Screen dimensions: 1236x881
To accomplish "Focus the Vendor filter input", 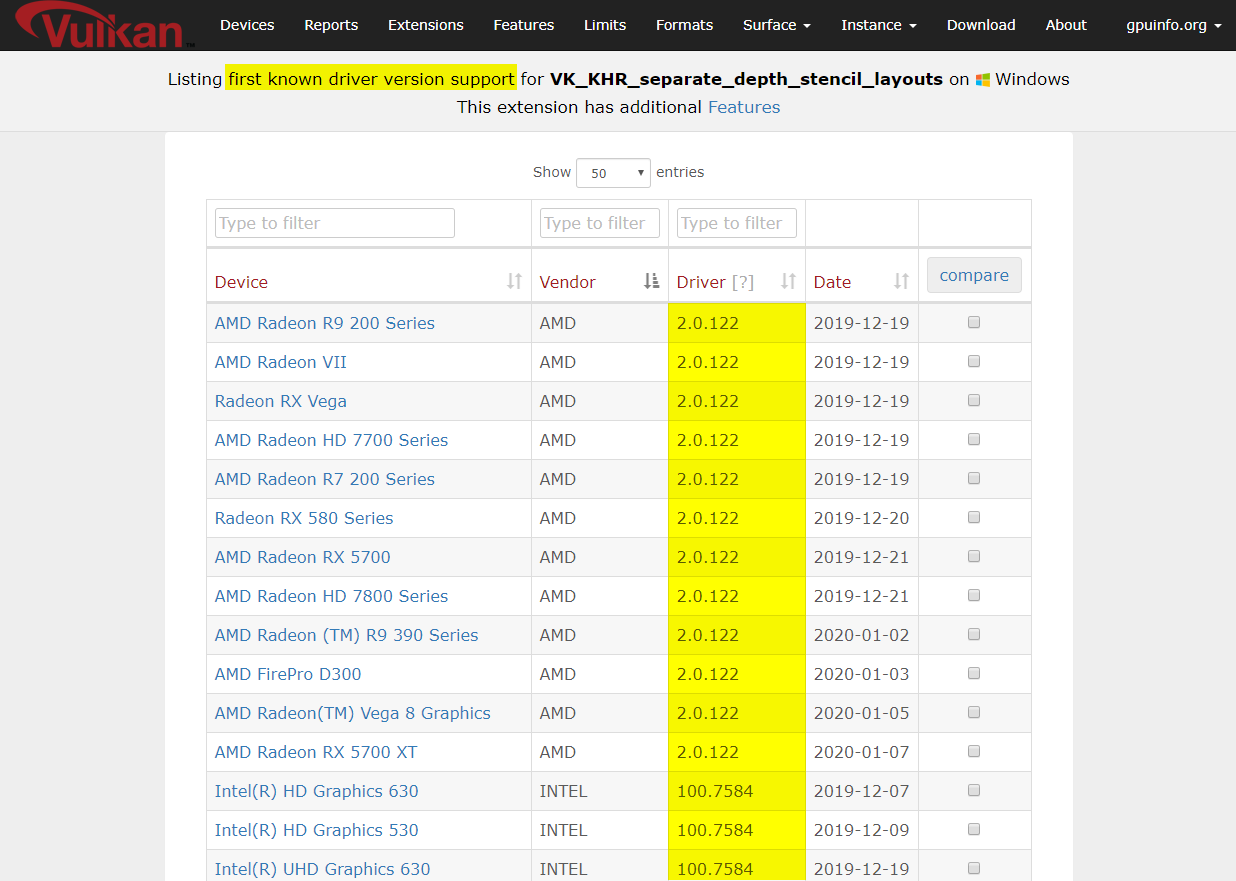I will tap(600, 223).
